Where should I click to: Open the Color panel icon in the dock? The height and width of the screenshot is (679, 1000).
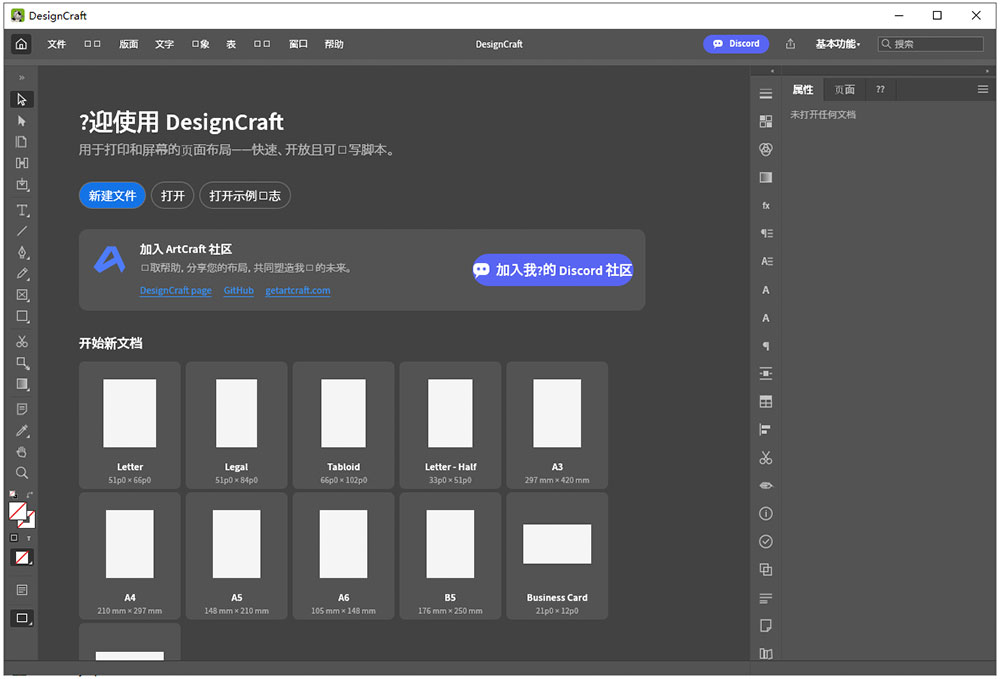point(766,149)
